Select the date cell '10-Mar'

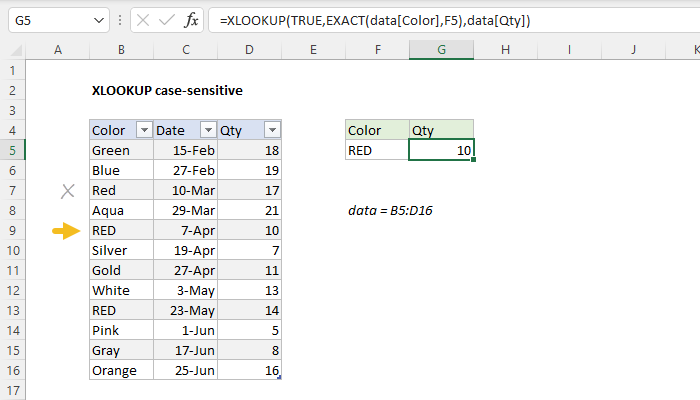click(x=185, y=191)
